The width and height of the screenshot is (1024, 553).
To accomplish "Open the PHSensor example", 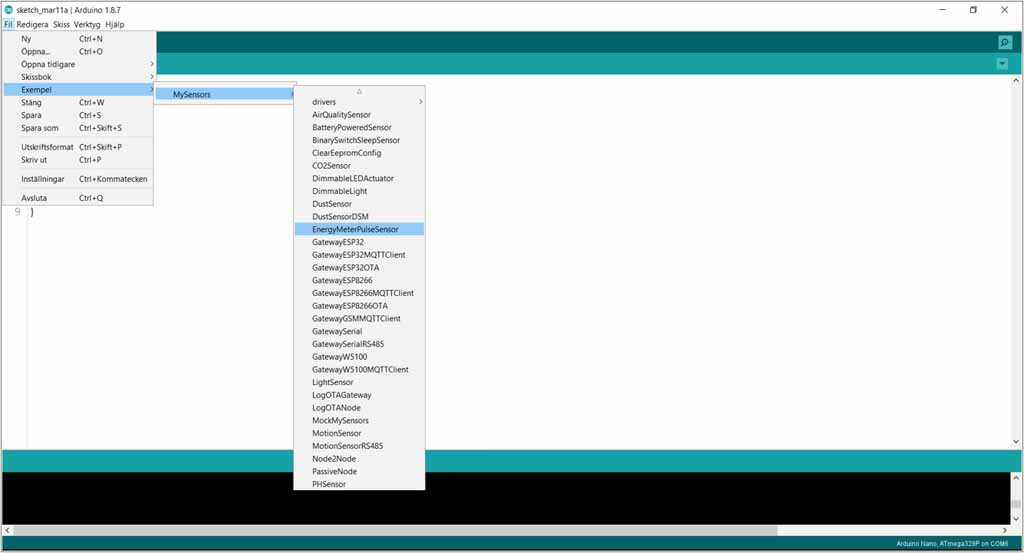I will click(x=359, y=484).
